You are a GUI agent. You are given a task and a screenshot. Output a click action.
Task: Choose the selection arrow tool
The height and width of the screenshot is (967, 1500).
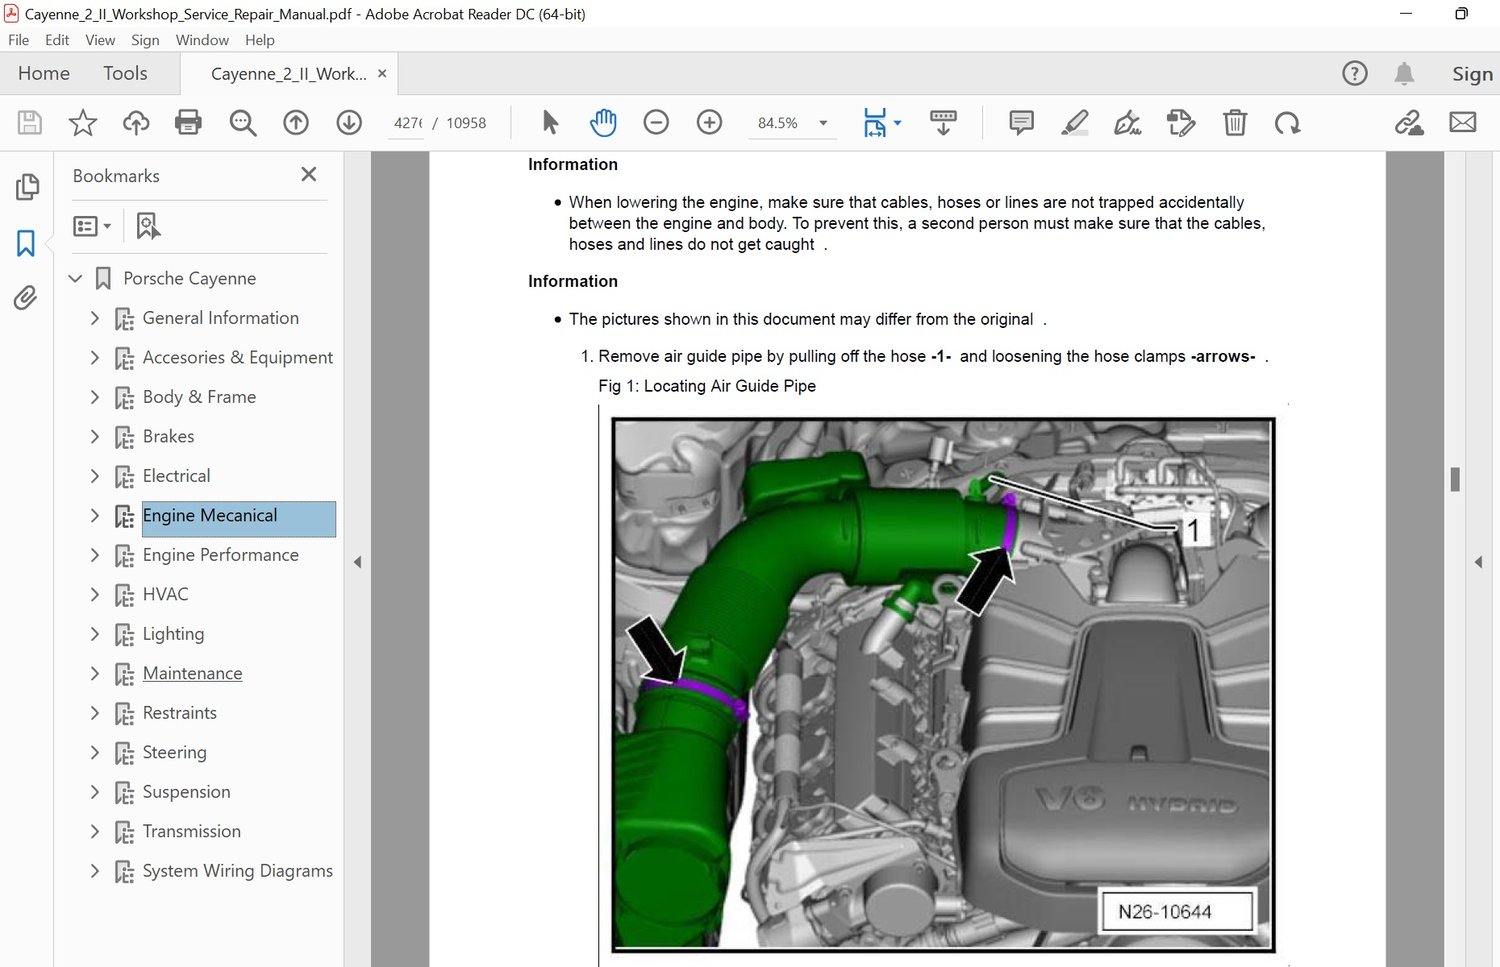[x=550, y=123]
